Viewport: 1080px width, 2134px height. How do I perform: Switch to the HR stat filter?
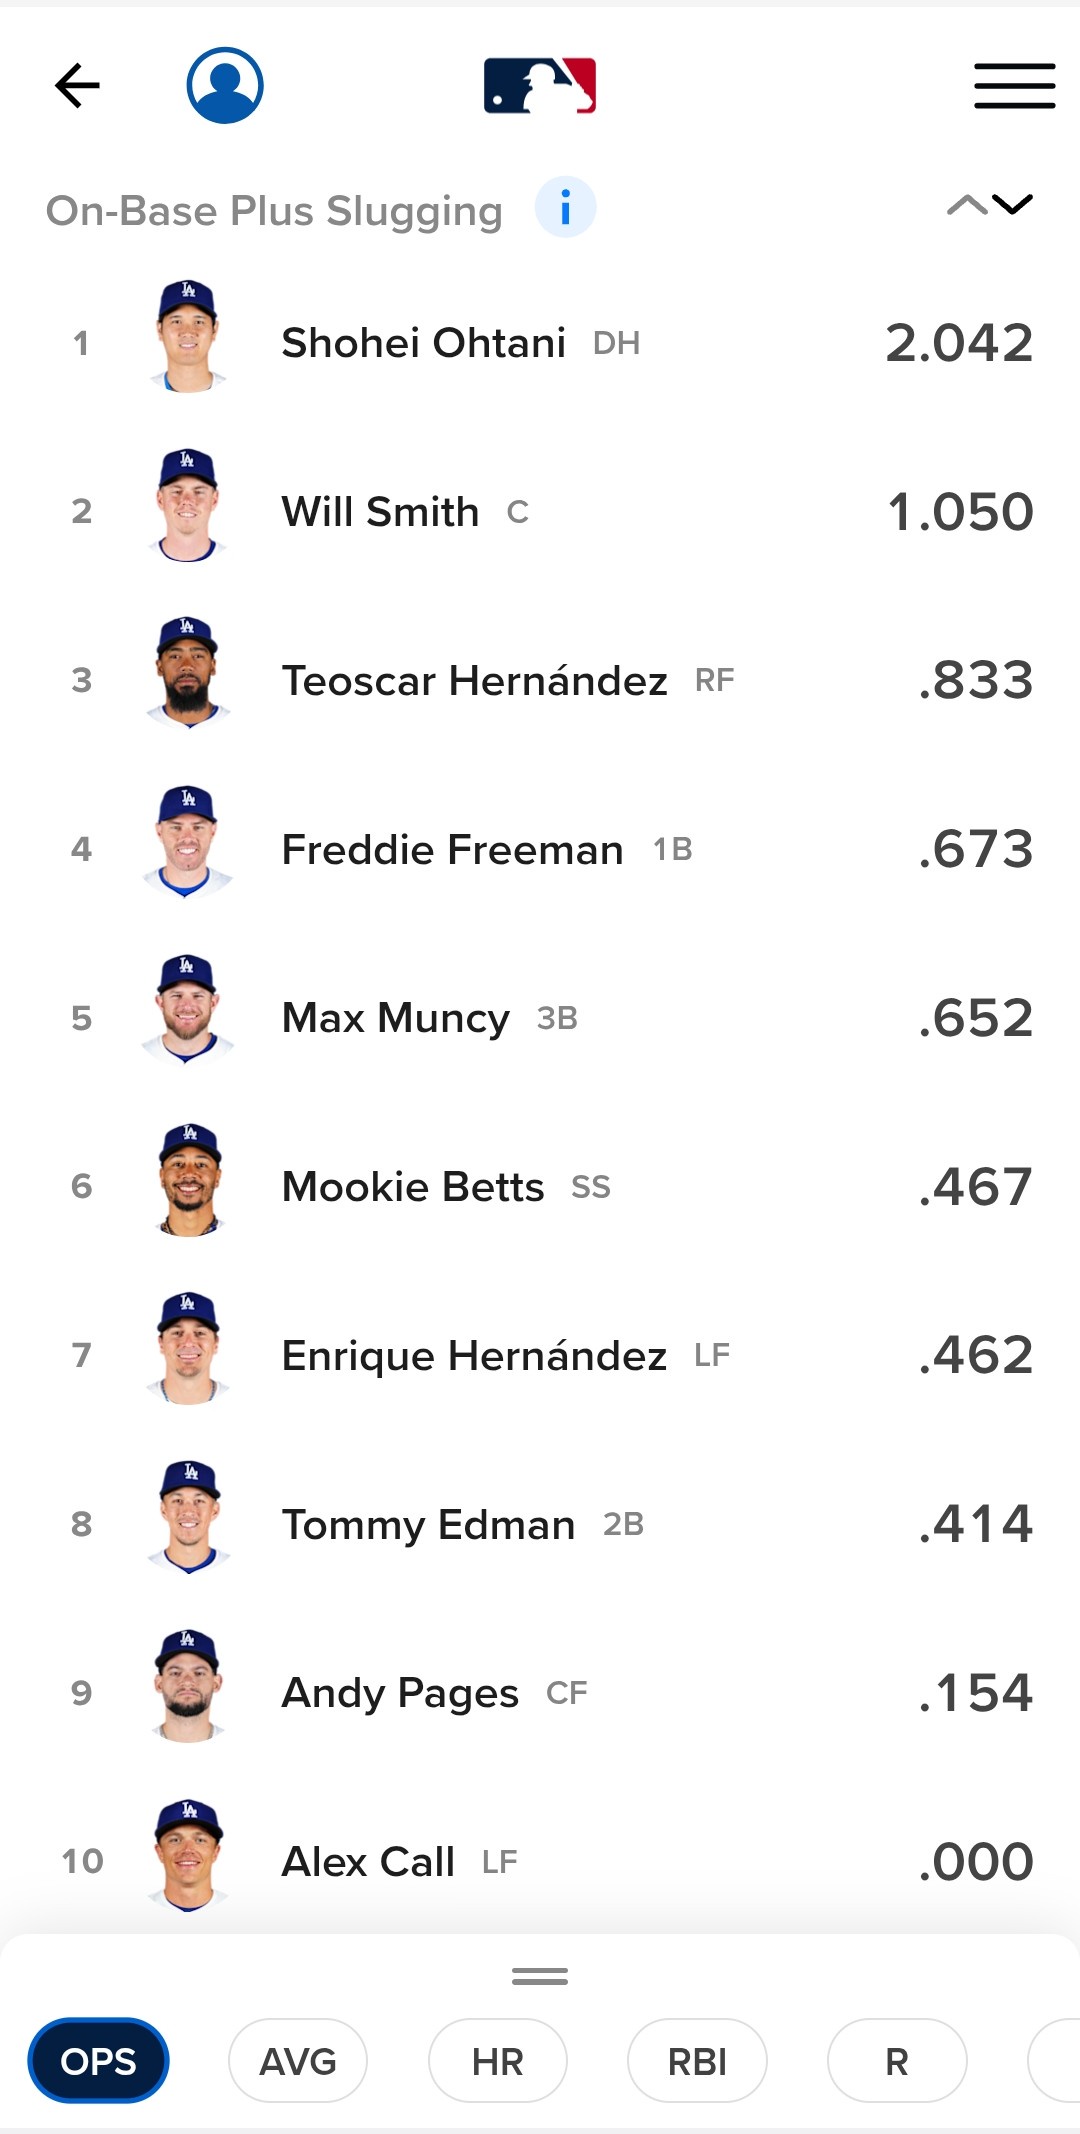click(497, 2061)
